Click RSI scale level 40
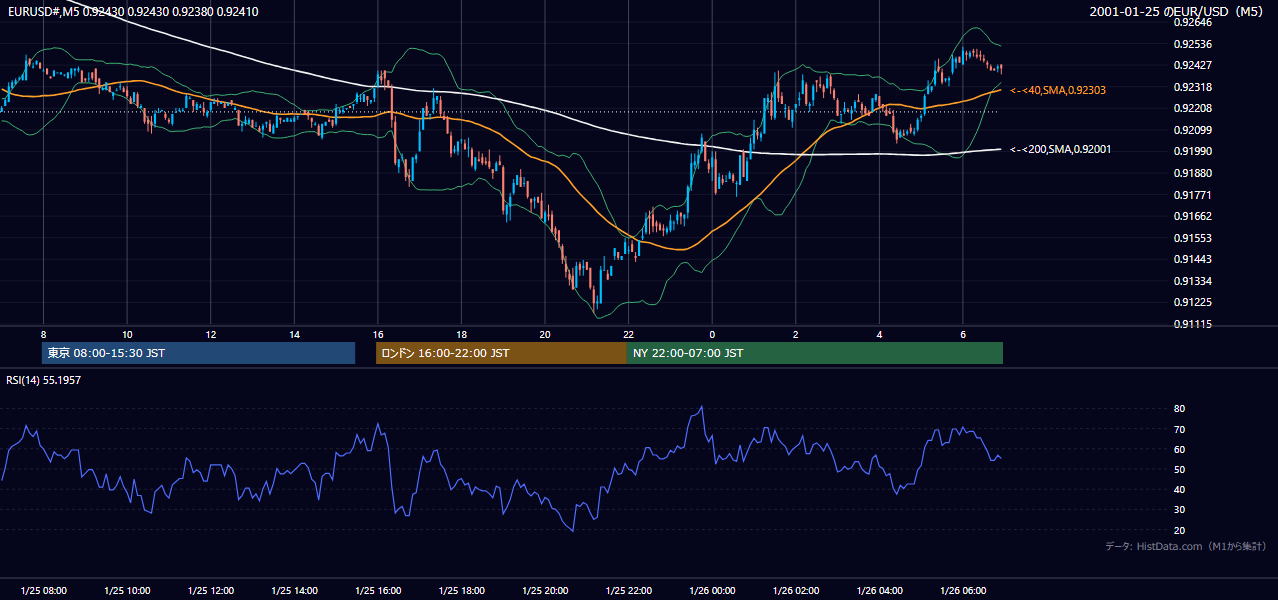 (1179, 490)
